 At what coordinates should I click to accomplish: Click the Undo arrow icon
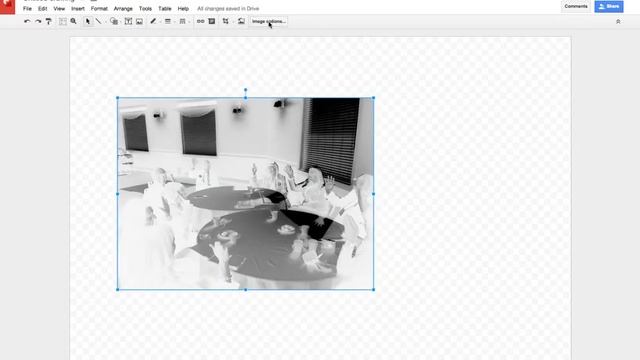pyautogui.click(x=27, y=21)
